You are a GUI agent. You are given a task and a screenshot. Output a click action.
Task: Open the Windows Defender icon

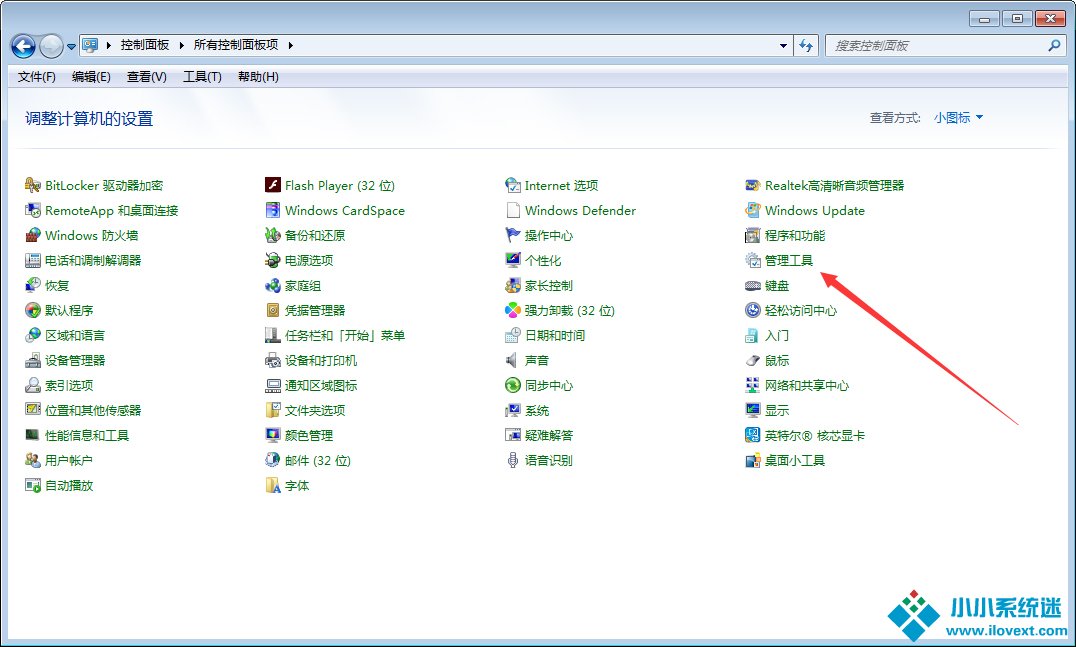click(x=513, y=210)
